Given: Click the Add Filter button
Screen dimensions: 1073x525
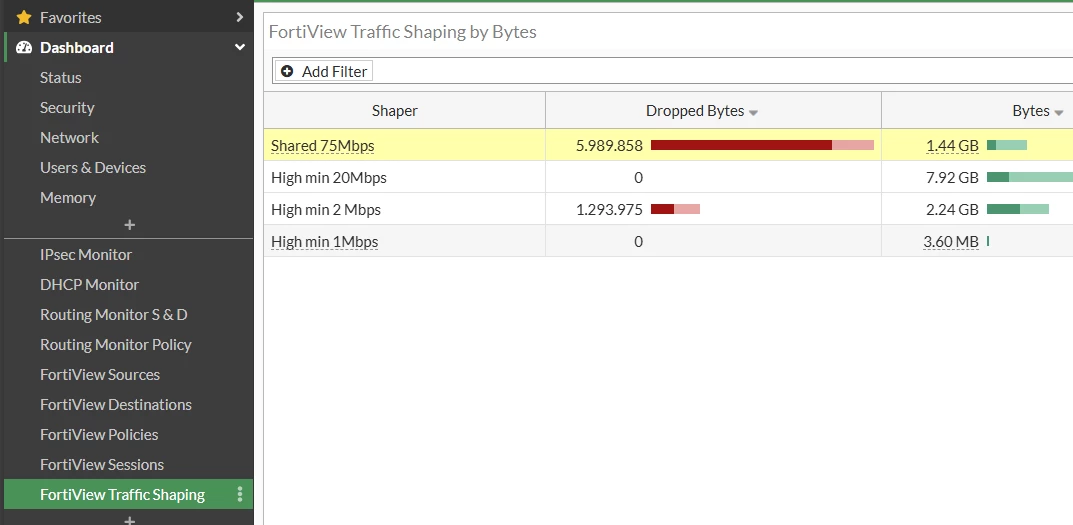Looking at the screenshot, I should [324, 71].
